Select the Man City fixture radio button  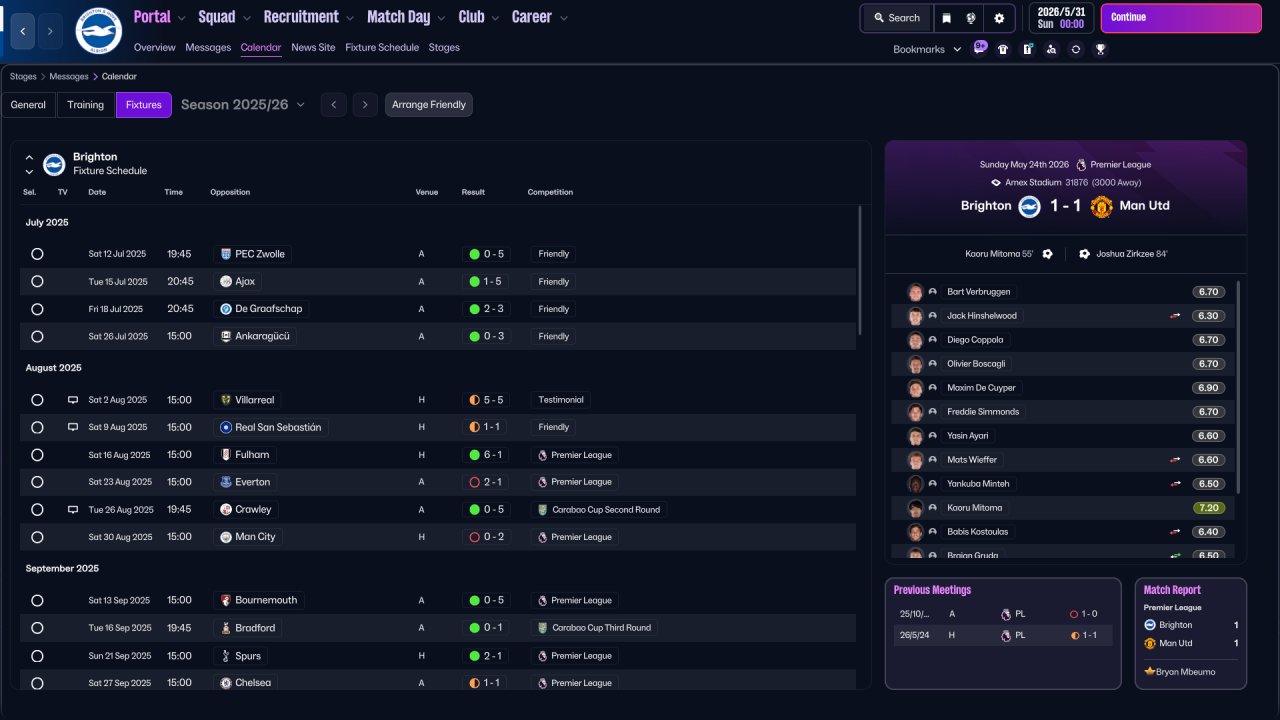click(37, 537)
